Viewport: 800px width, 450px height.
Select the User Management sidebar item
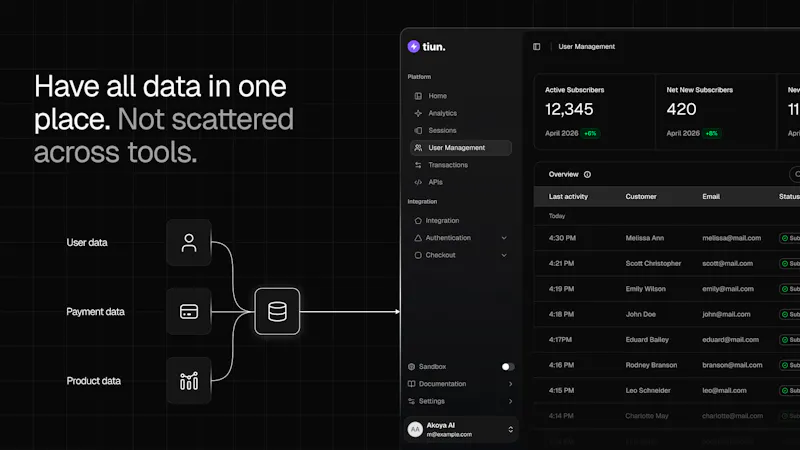coord(461,148)
